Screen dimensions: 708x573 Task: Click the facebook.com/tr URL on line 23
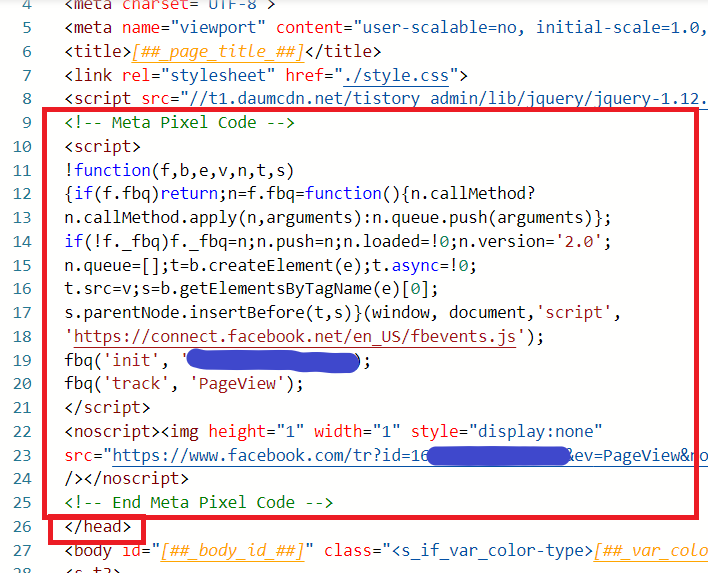pyautogui.click(x=409, y=455)
